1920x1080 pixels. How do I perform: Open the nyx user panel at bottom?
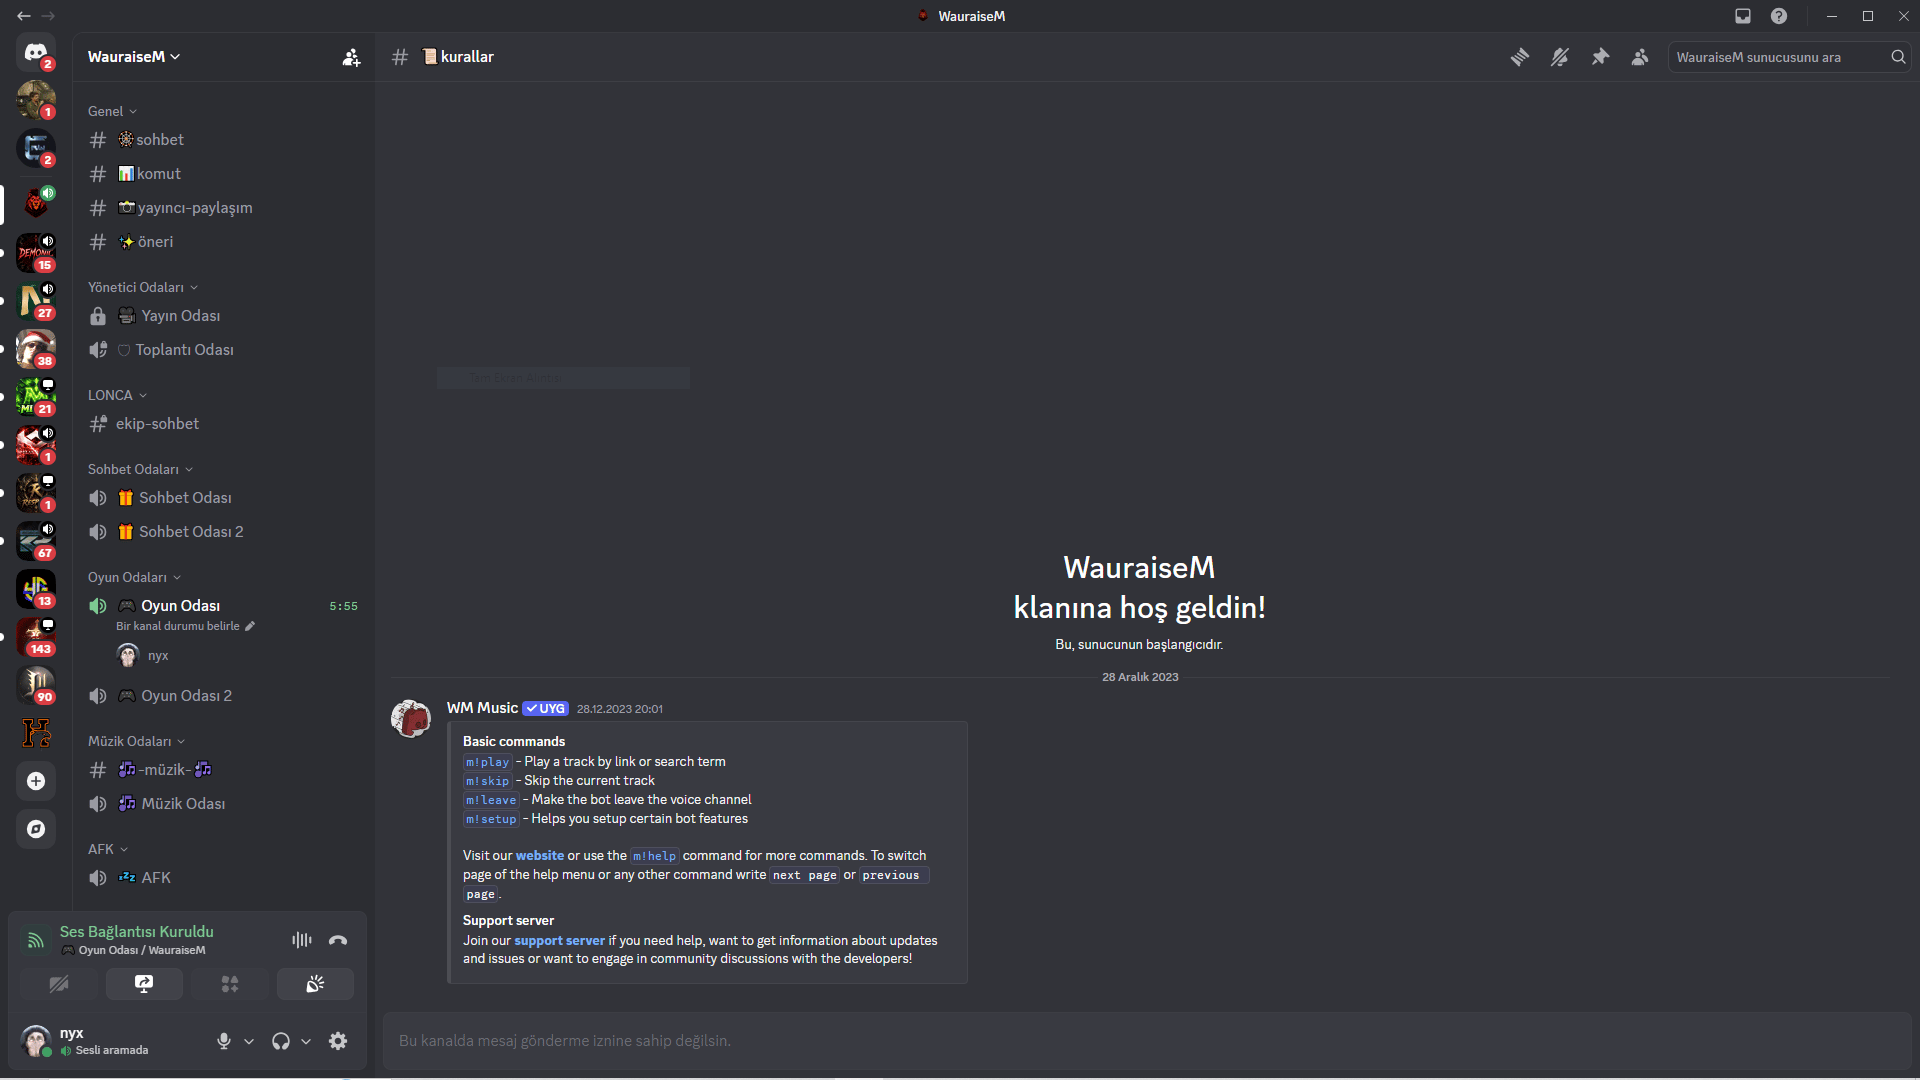108,1041
